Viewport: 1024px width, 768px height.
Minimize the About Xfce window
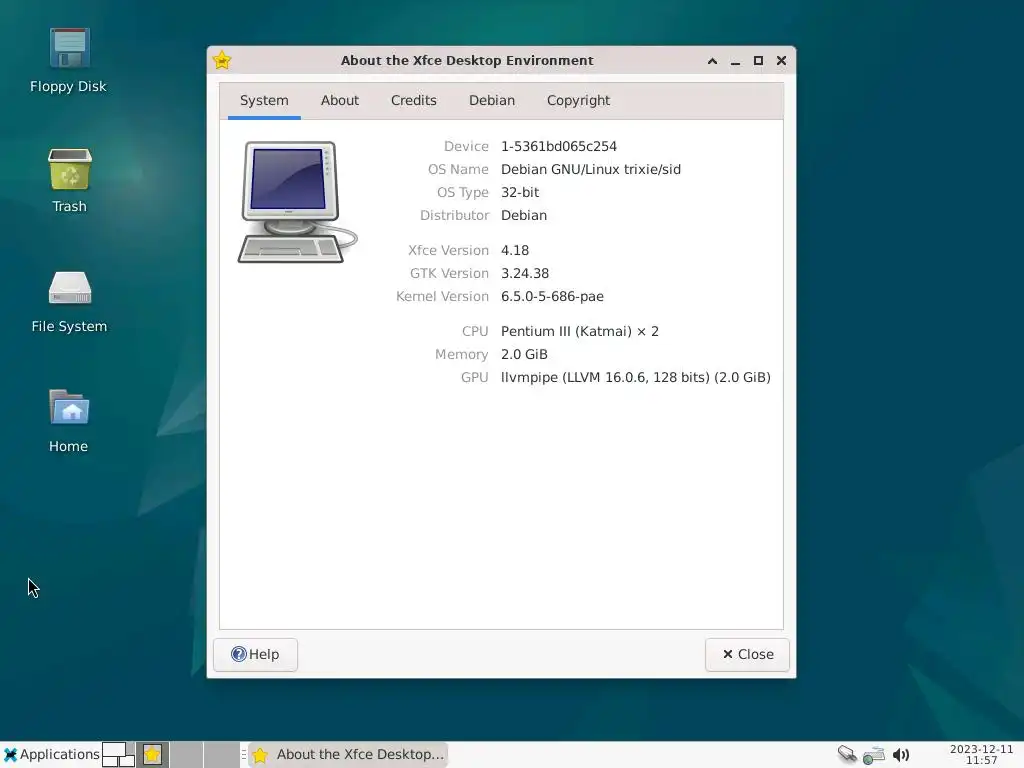(x=735, y=61)
